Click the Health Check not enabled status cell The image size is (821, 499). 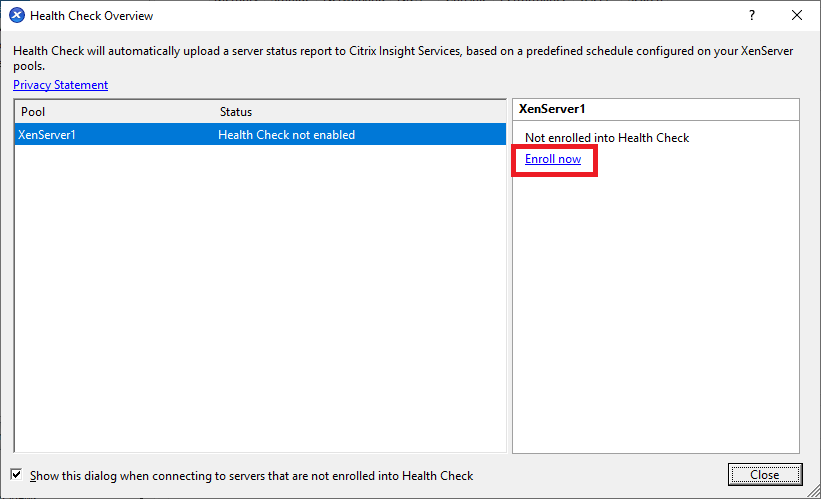[286, 135]
